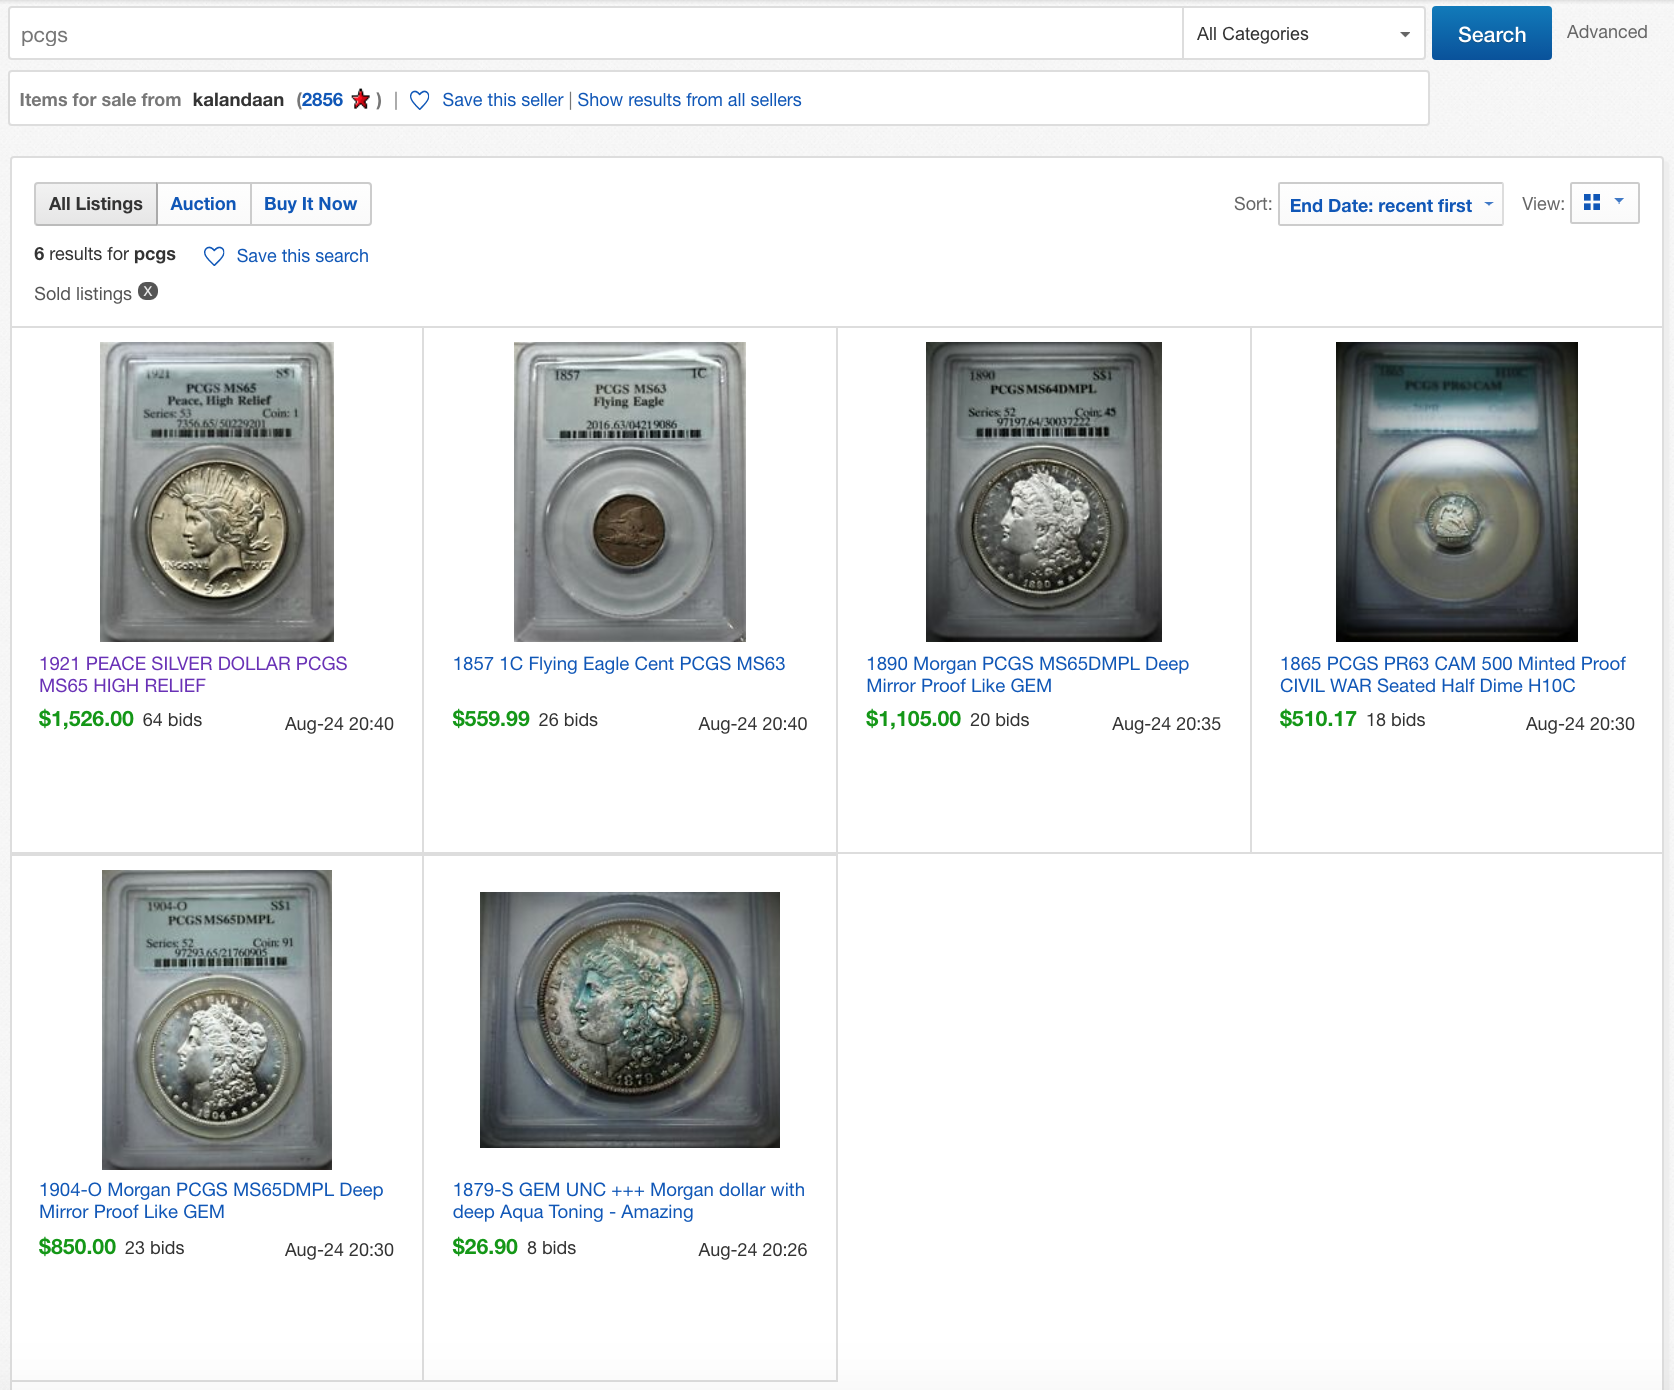
Task: Open the 1904-O Morgan PCGS MS65DMPL listing title
Action: tap(211, 1201)
